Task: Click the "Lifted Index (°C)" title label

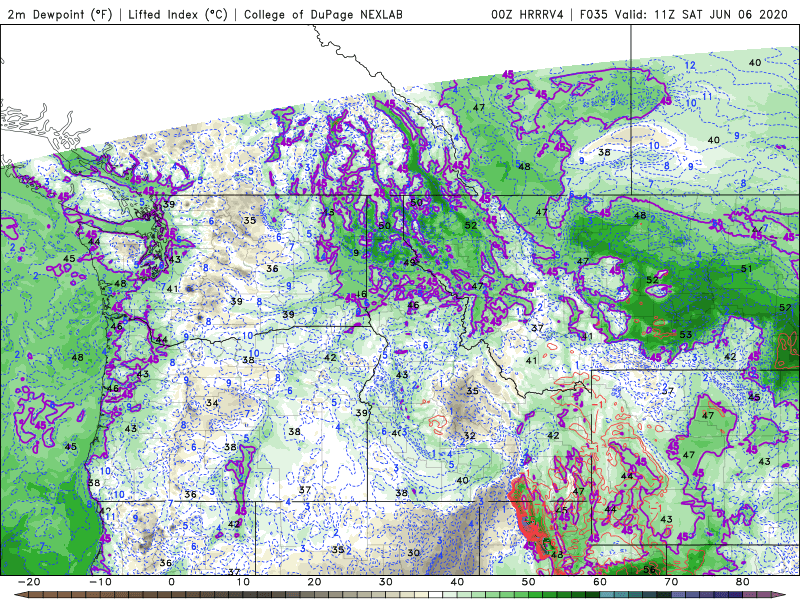Action: [x=178, y=15]
